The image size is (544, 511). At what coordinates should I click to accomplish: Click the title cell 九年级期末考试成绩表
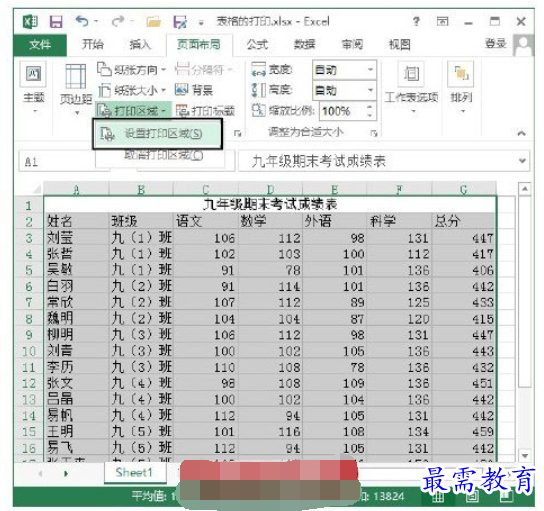270,205
